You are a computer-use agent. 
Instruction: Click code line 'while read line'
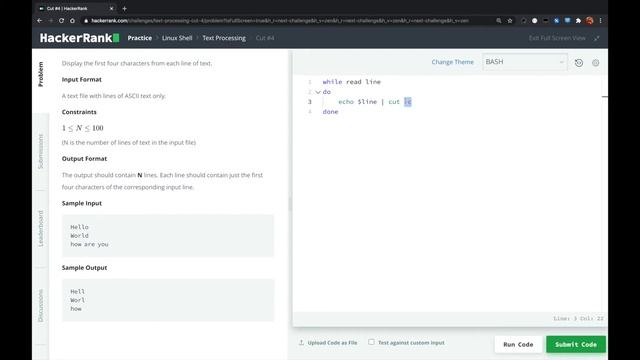coord(351,82)
